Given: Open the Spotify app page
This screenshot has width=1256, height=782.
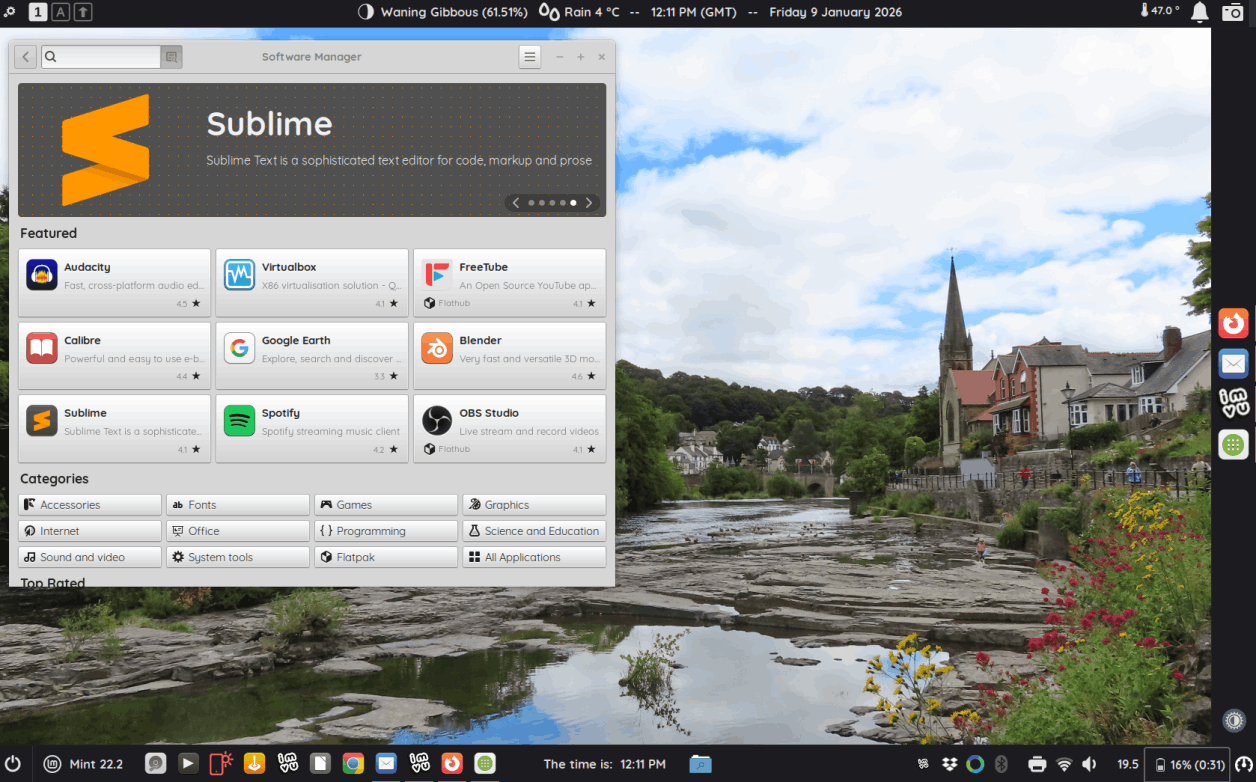Looking at the screenshot, I should coord(311,429).
